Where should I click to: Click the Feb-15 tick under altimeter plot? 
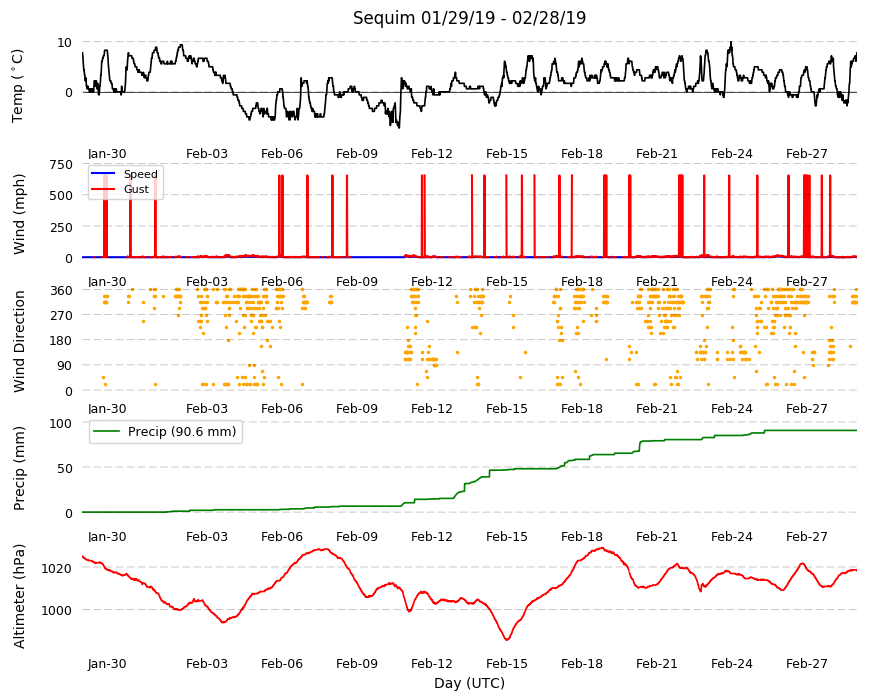[507, 663]
